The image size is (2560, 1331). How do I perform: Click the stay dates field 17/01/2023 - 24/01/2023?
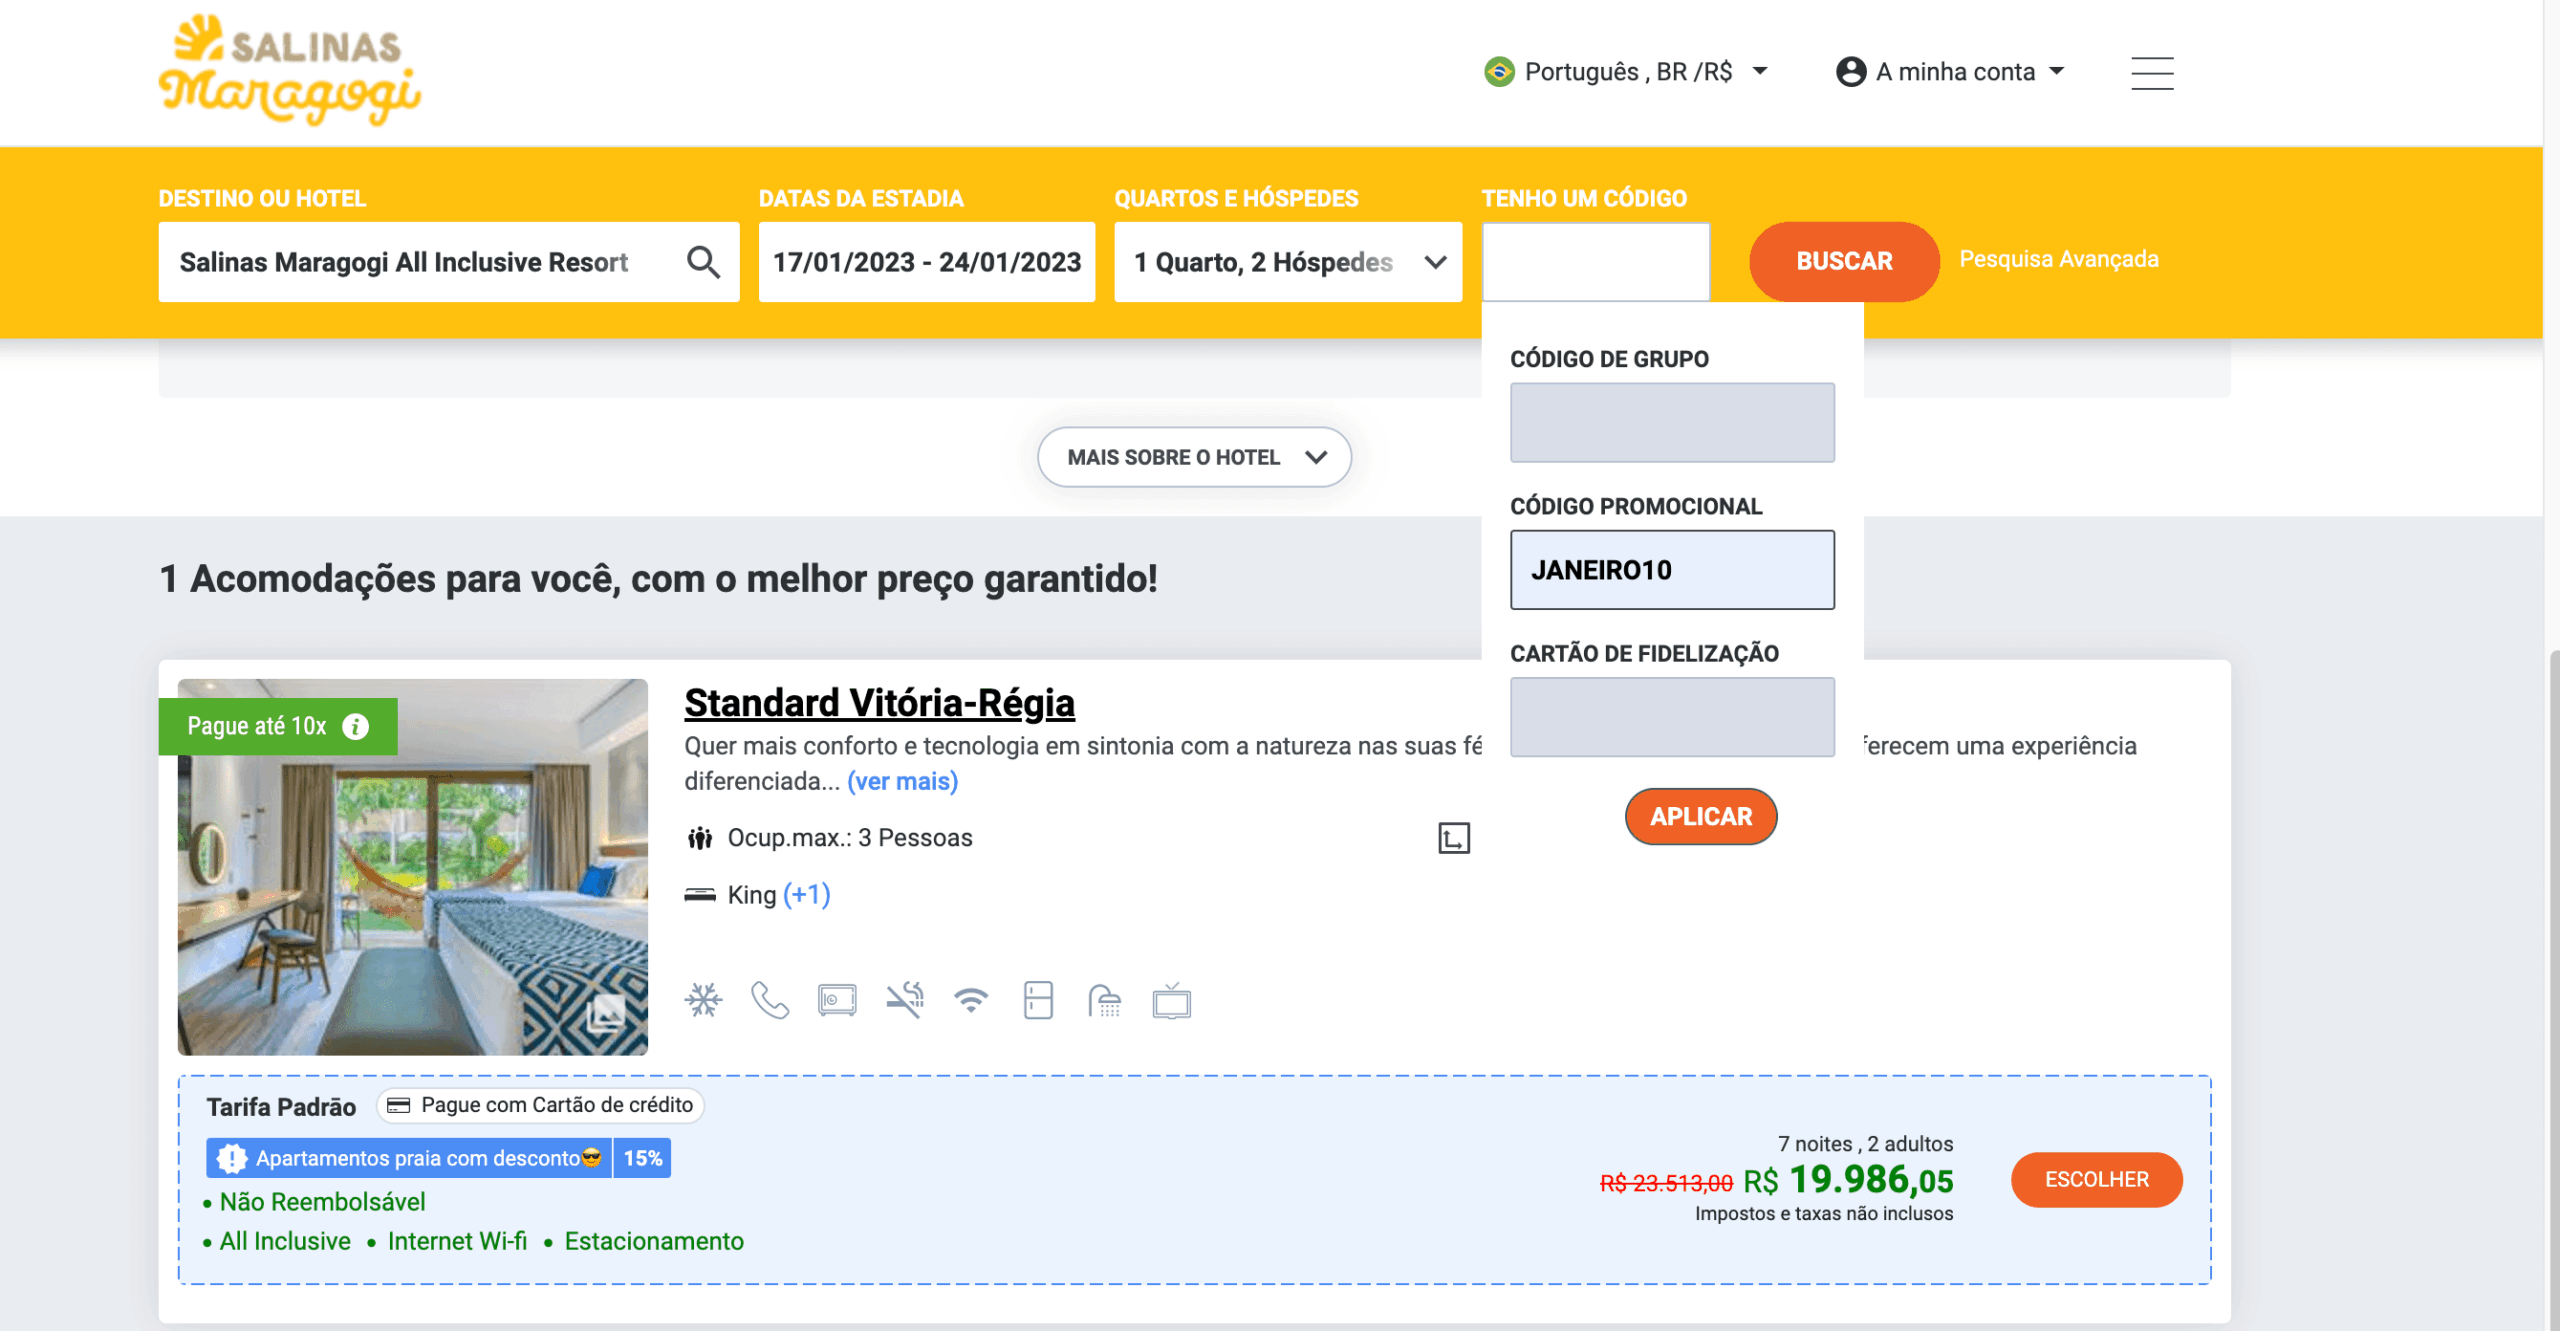927,262
